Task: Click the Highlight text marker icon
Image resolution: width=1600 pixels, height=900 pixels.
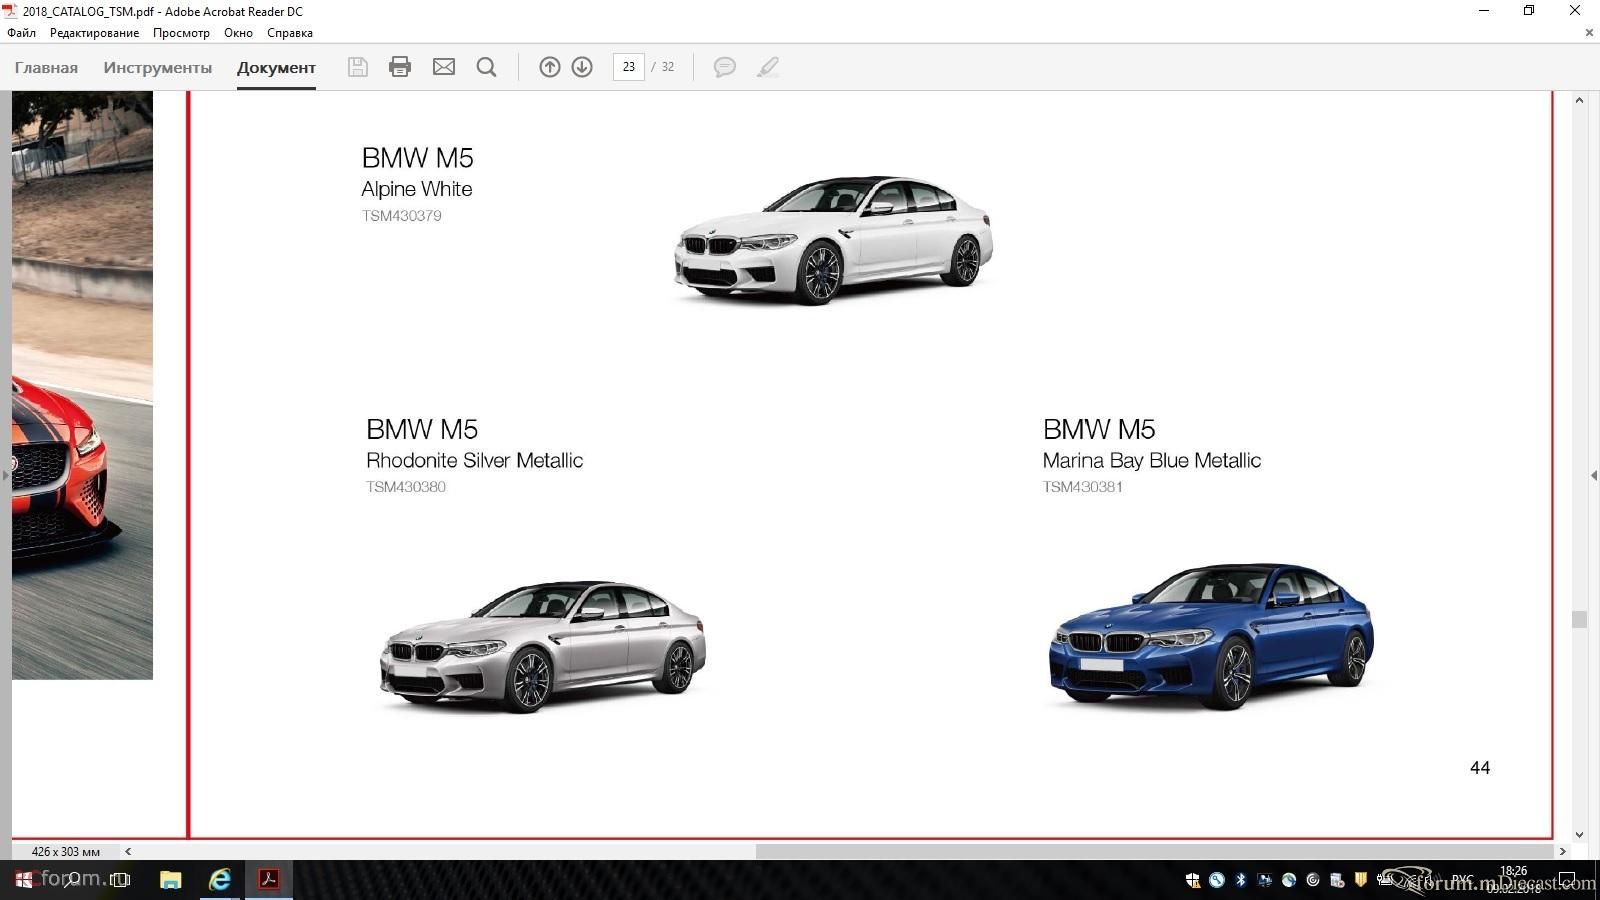Action: (768, 67)
